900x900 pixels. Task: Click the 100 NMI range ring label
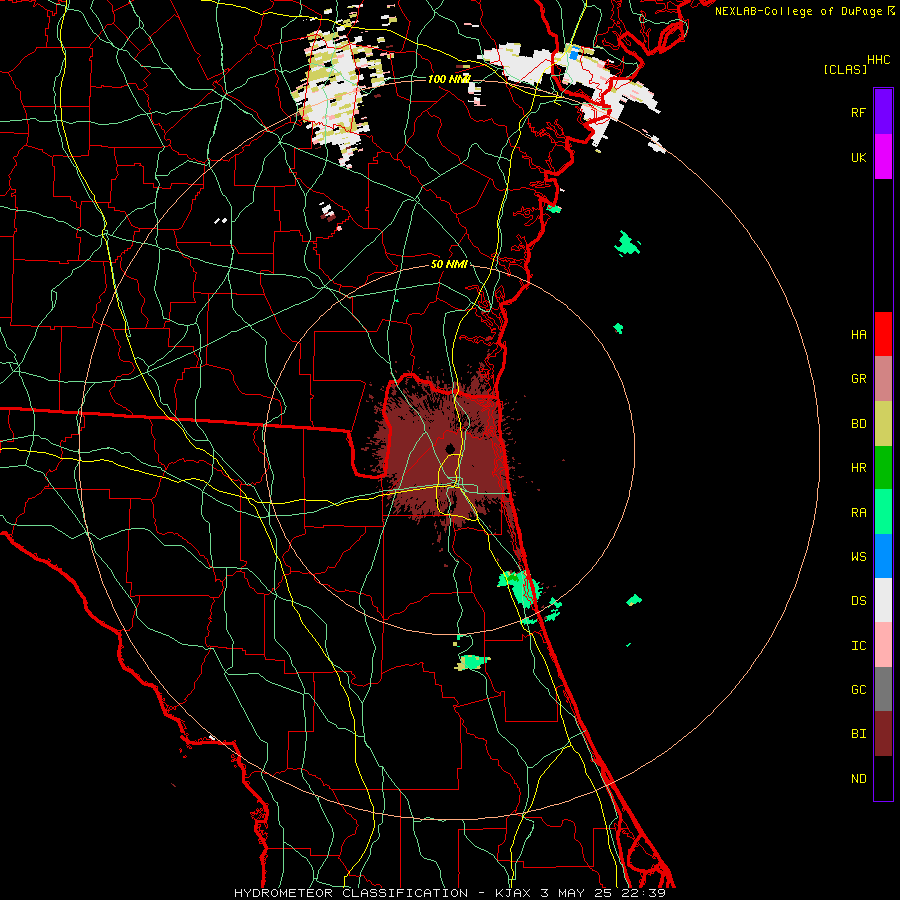tap(449, 79)
